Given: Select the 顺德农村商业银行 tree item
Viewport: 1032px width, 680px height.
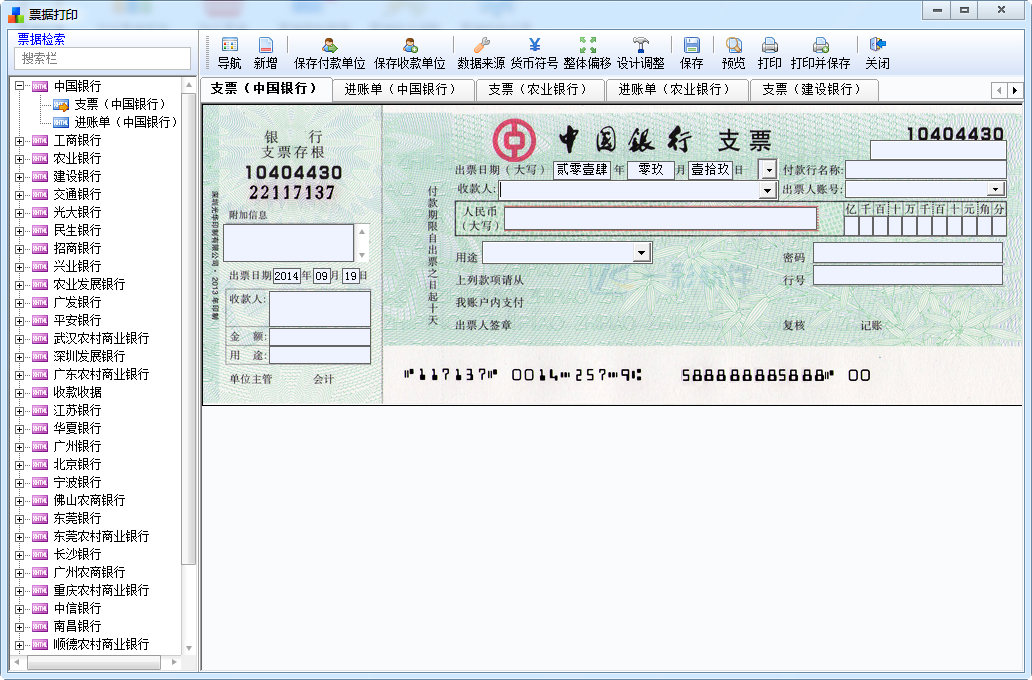Looking at the screenshot, I should 101,644.
